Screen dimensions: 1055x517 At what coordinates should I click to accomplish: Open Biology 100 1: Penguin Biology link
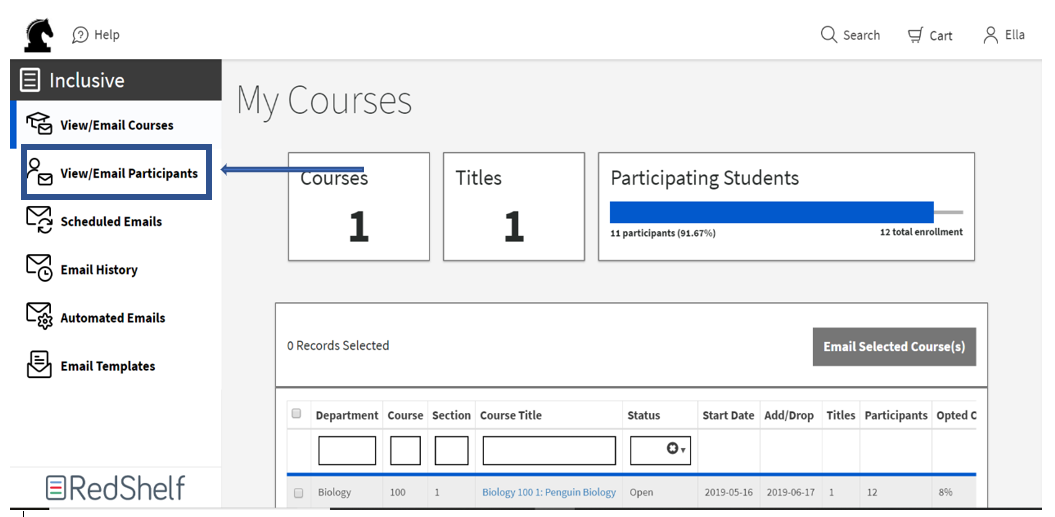coord(548,492)
